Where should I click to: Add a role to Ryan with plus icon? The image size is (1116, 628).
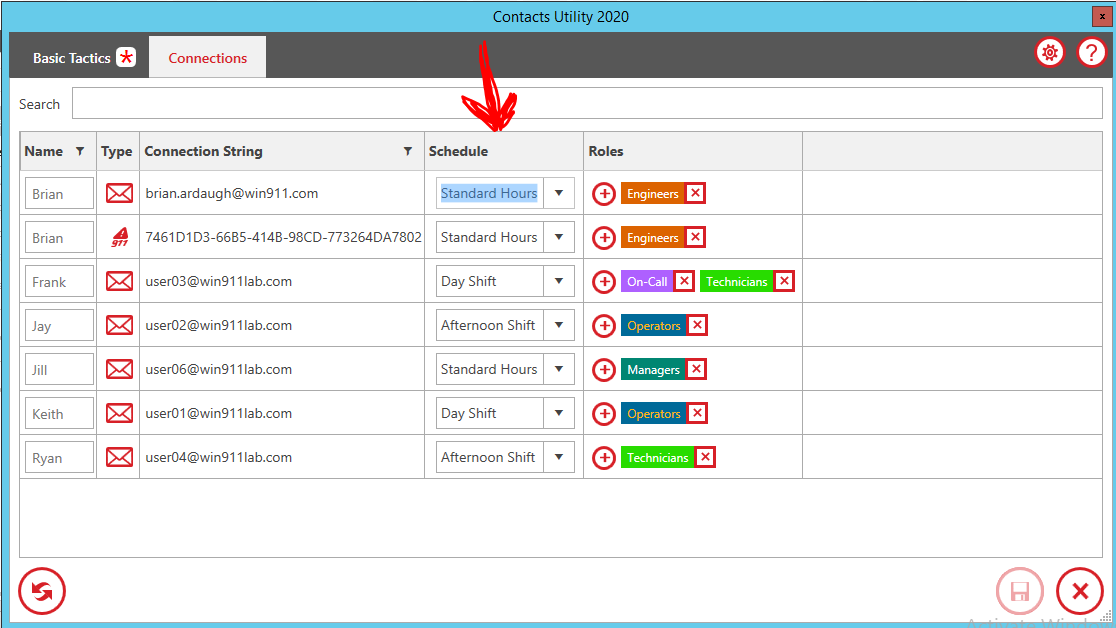604,458
